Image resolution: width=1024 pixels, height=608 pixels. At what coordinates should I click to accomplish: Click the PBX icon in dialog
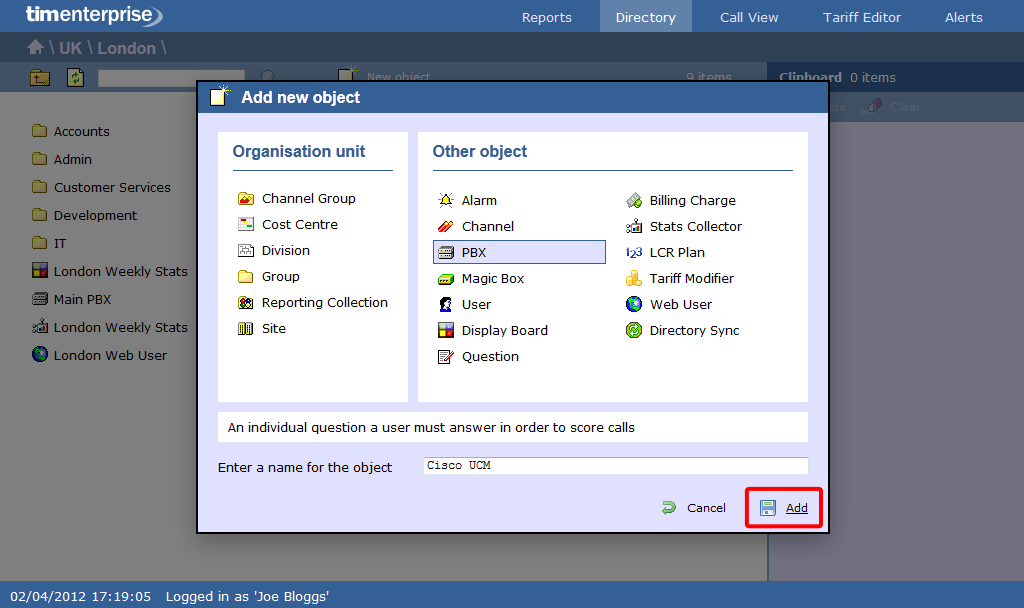tap(446, 253)
